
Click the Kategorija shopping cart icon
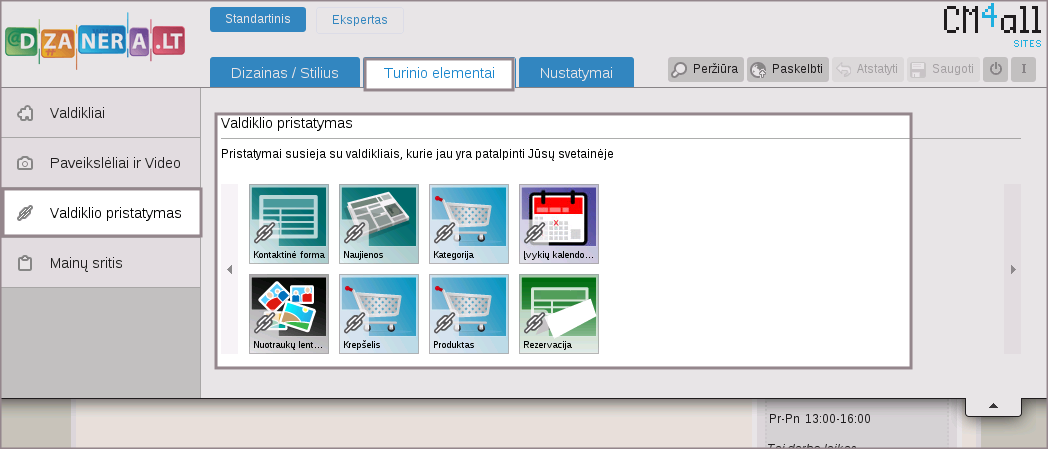click(x=468, y=224)
